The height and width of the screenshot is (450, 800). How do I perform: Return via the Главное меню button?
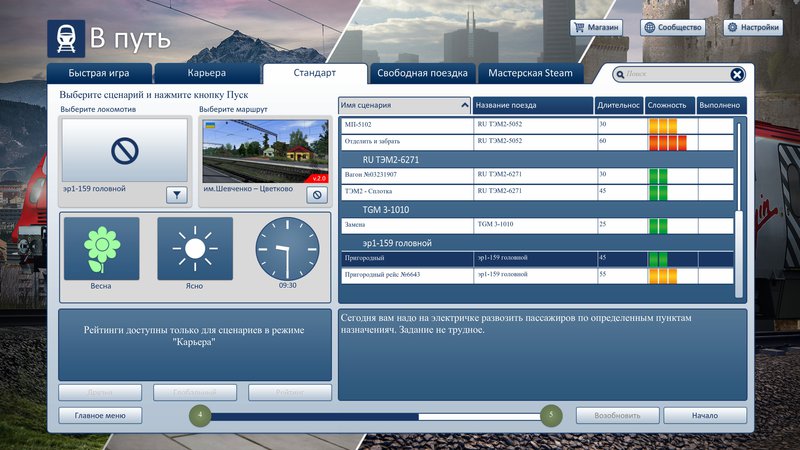pos(100,415)
